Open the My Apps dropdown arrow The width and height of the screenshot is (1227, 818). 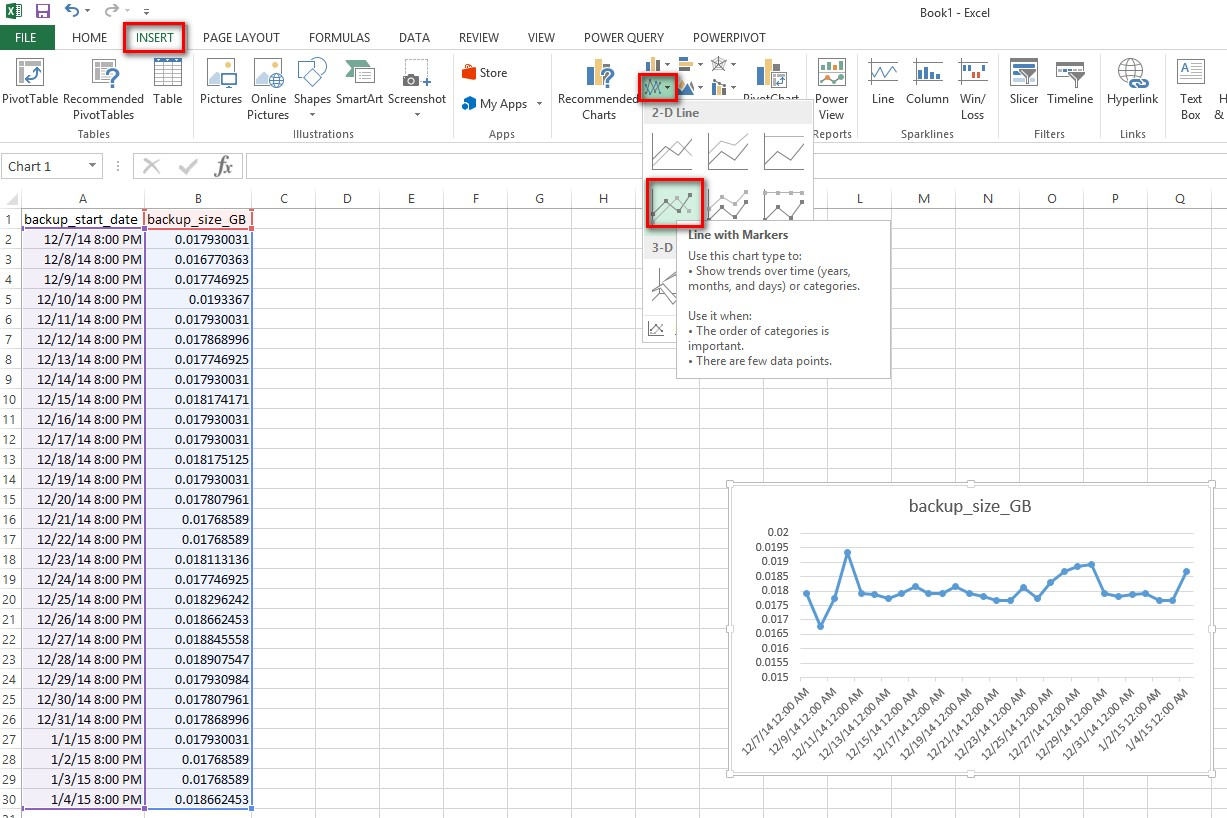click(x=539, y=104)
